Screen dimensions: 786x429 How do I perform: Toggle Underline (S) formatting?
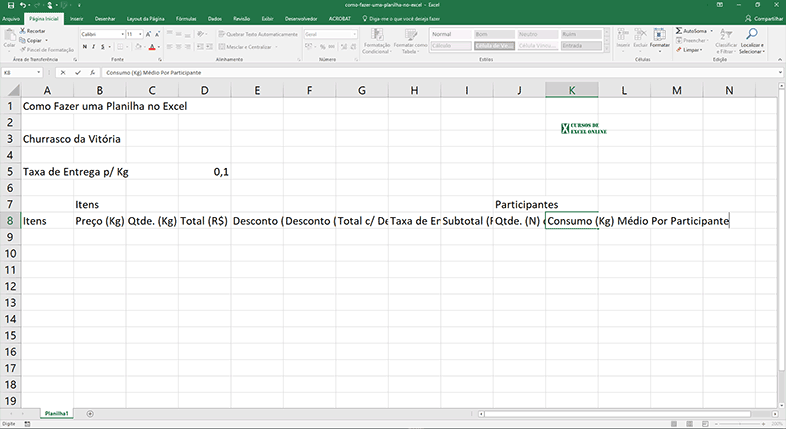[102, 47]
